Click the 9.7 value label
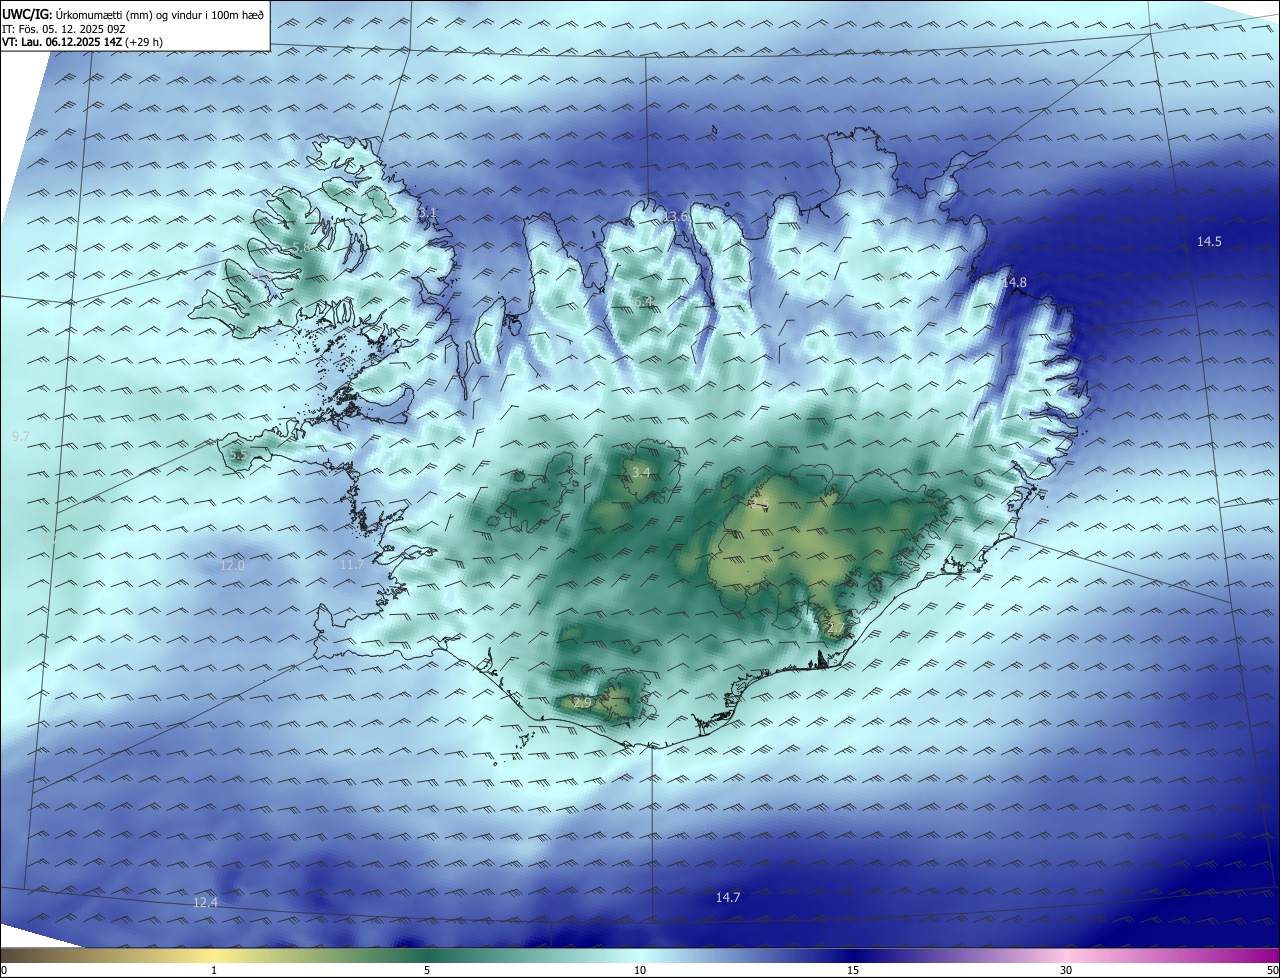Image resolution: width=1280 pixels, height=978 pixels. coord(20,437)
